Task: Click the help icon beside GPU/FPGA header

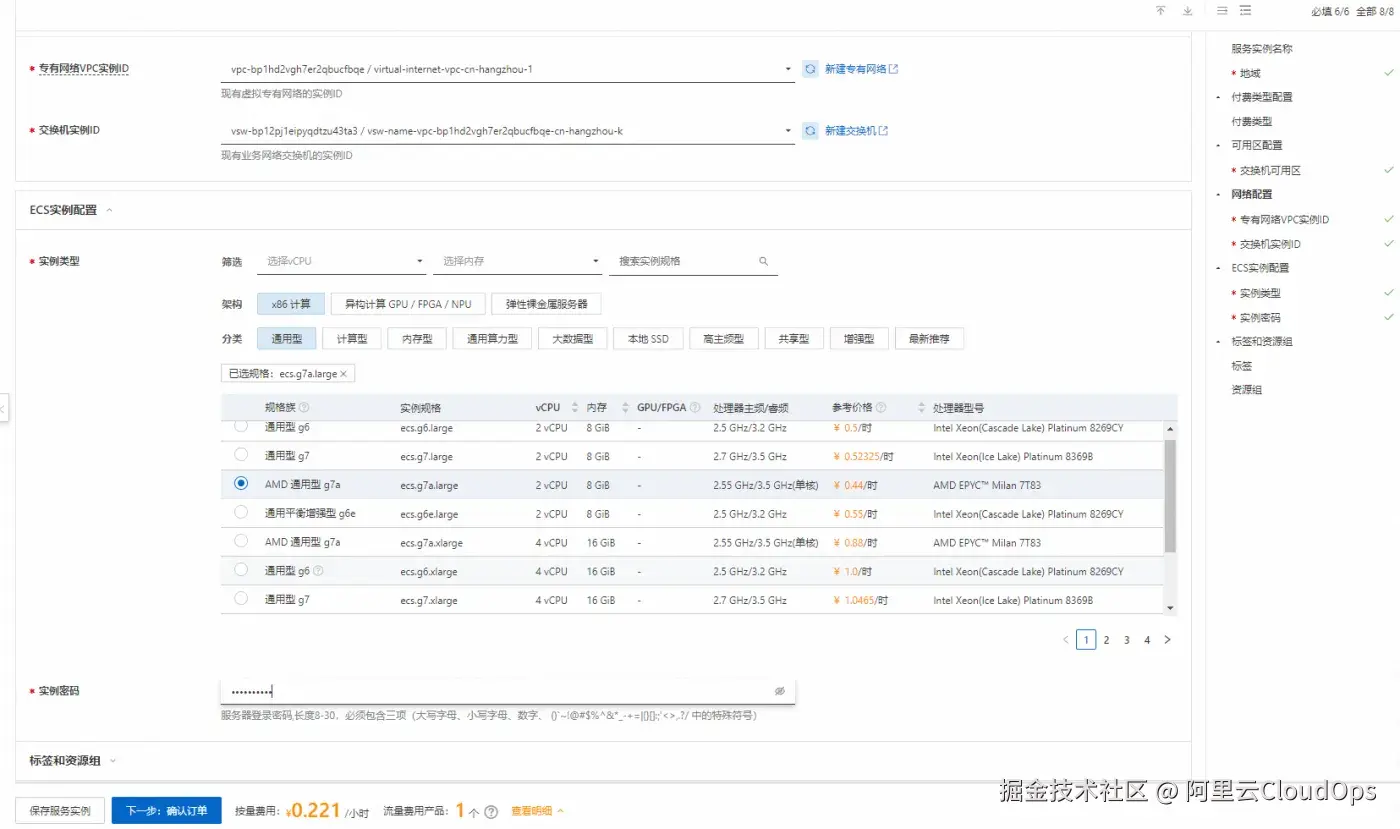Action: [x=694, y=408]
